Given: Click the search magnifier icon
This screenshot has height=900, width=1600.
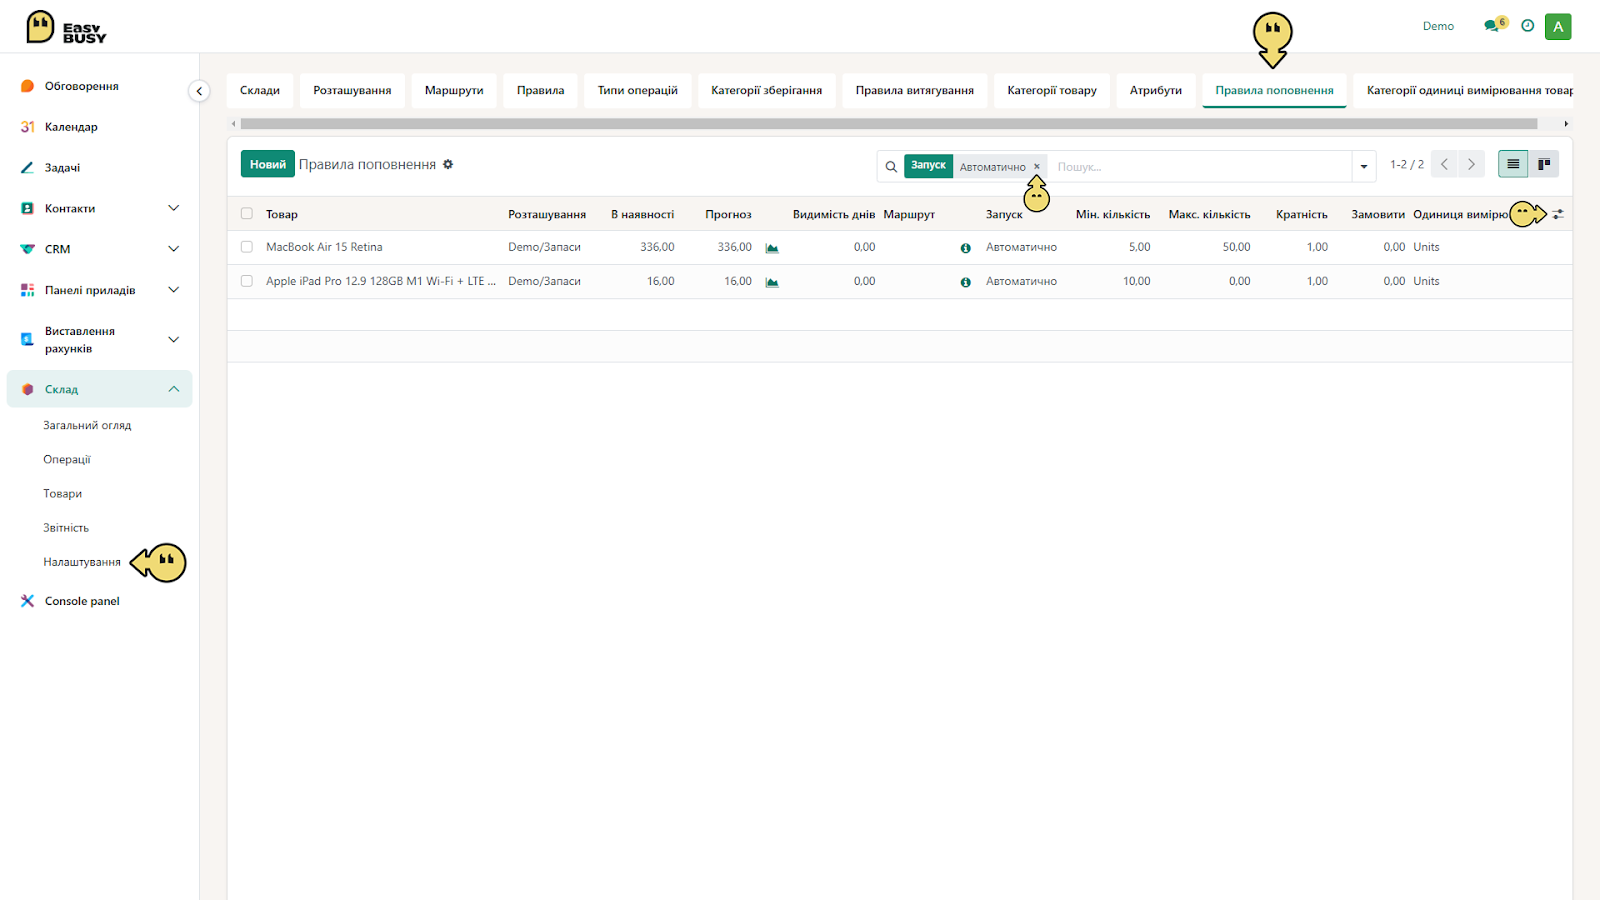Looking at the screenshot, I should point(891,167).
